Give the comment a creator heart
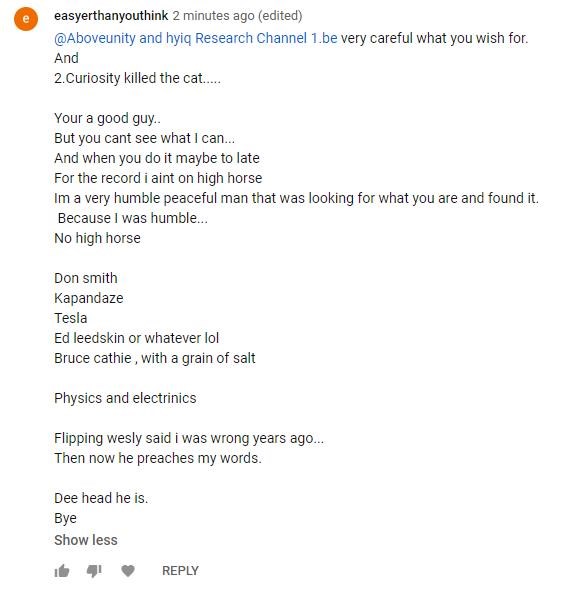Screen dimensions: 579x594 (128, 570)
